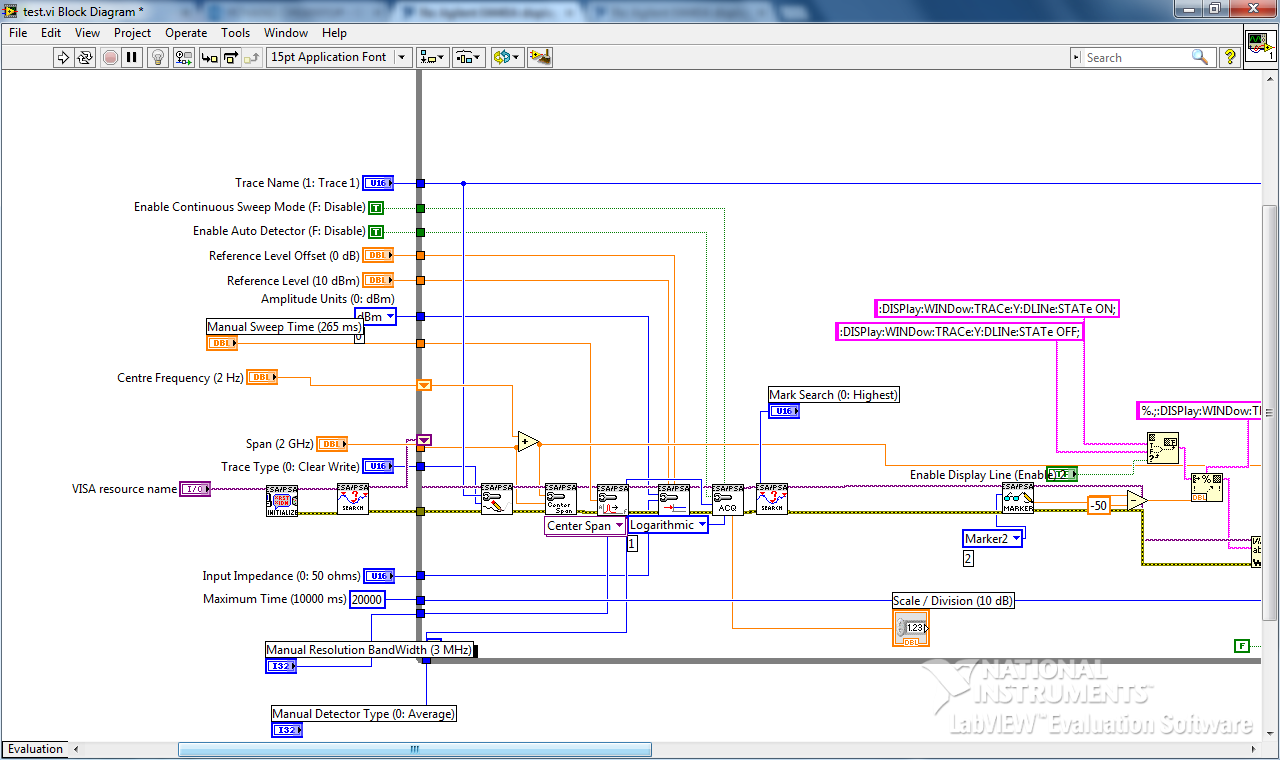Select the SEARCH VI next to Initialize
The width and height of the screenshot is (1280, 760).
[x=352, y=499]
